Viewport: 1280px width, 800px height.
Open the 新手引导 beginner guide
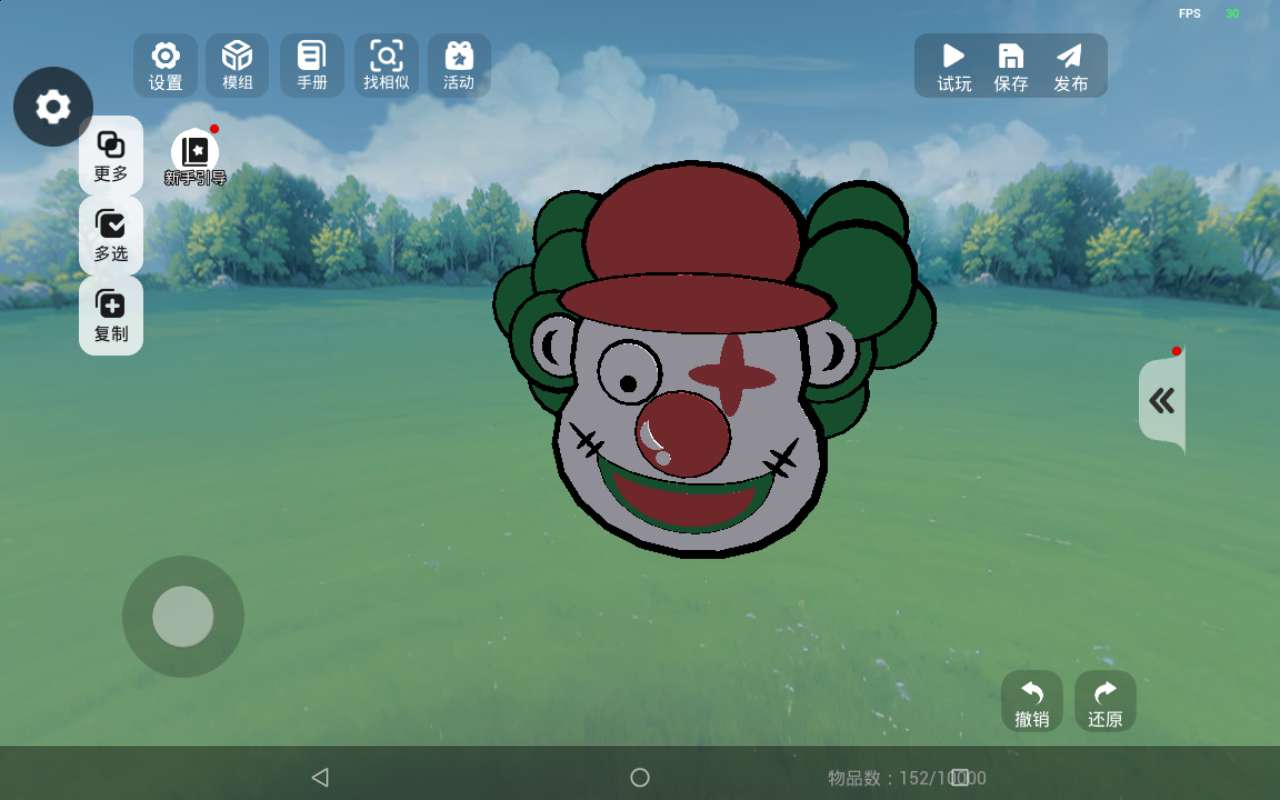[x=195, y=157]
